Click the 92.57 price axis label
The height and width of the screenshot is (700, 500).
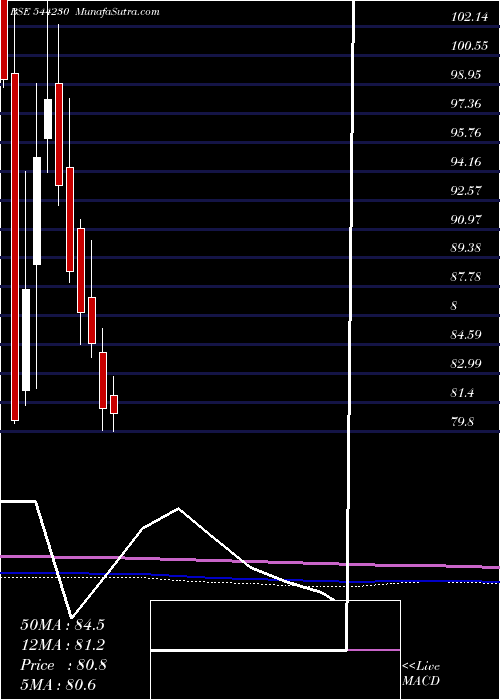click(x=466, y=191)
